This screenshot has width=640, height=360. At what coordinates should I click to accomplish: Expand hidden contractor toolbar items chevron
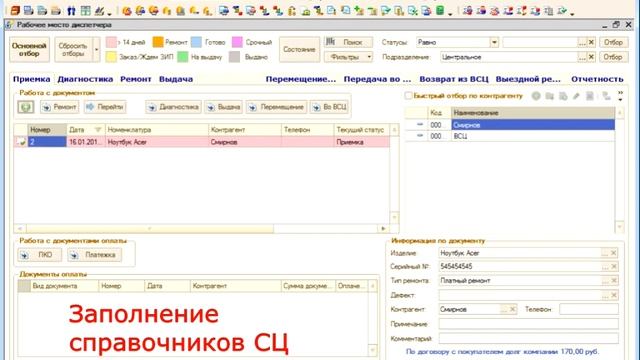(620, 96)
